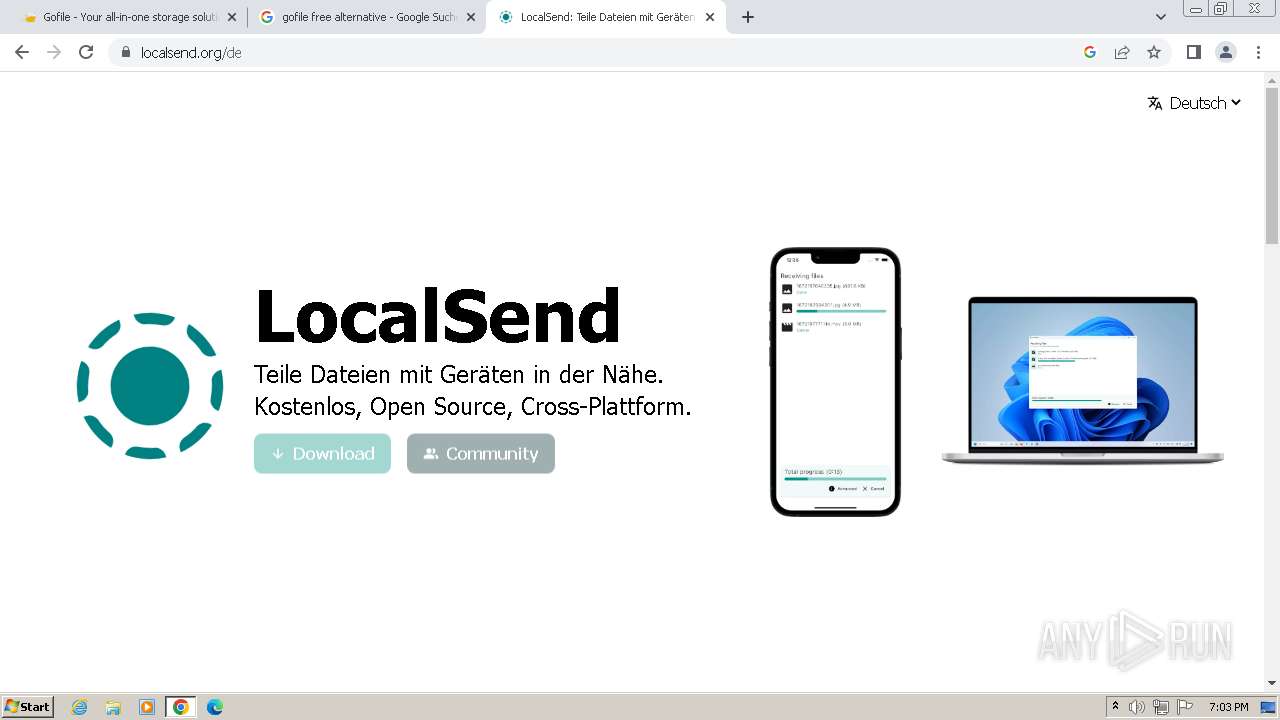Close the Gofile tab
The height and width of the screenshot is (720, 1280).
231,17
